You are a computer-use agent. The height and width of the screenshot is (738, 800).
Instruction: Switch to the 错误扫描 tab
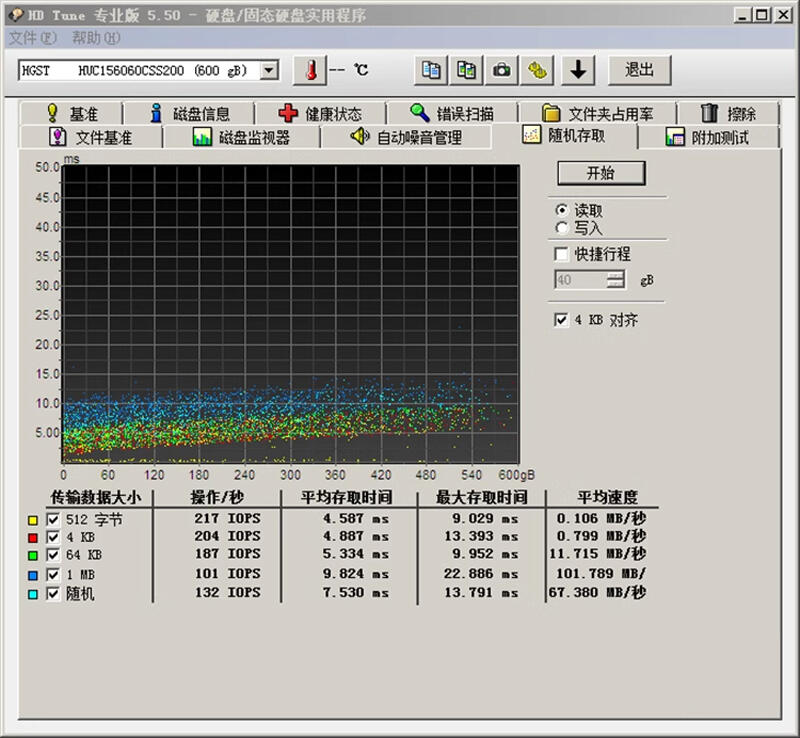(x=452, y=113)
